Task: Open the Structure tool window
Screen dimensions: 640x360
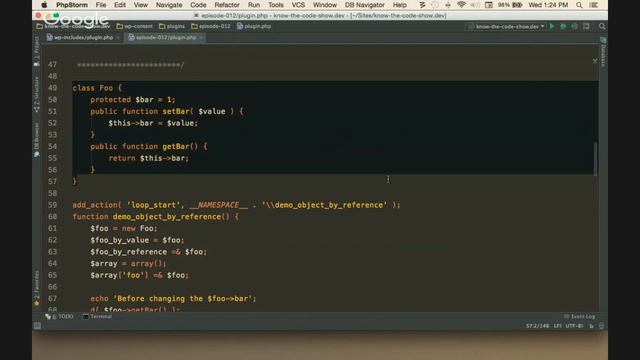Action: click(x=36, y=95)
